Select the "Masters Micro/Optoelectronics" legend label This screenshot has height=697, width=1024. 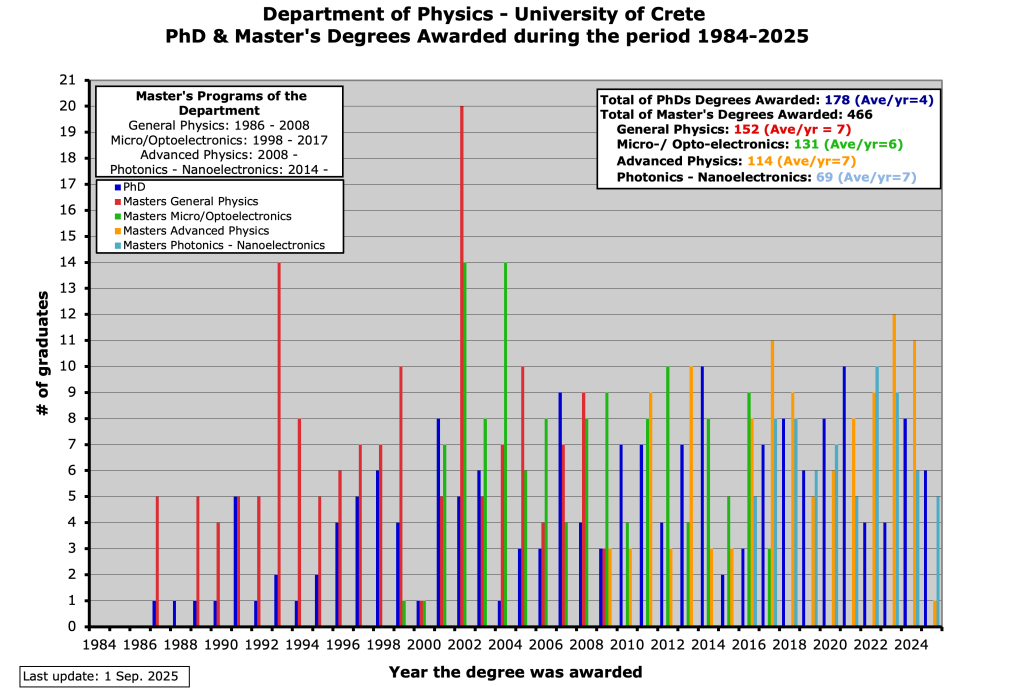[207, 216]
